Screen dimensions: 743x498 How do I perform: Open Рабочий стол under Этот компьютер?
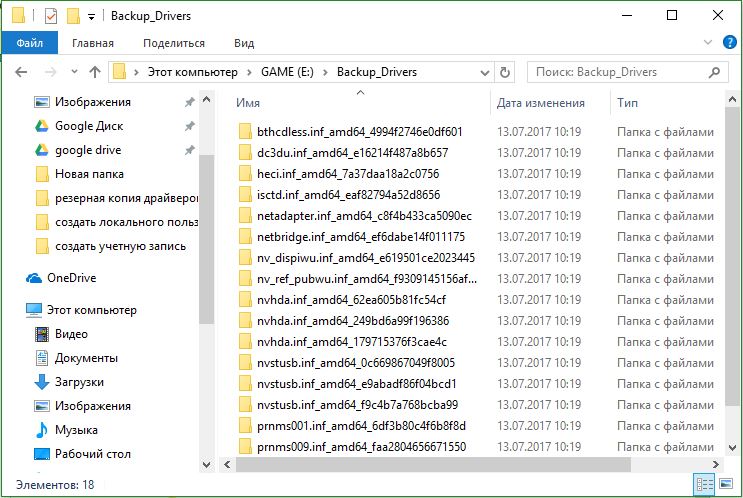point(92,454)
